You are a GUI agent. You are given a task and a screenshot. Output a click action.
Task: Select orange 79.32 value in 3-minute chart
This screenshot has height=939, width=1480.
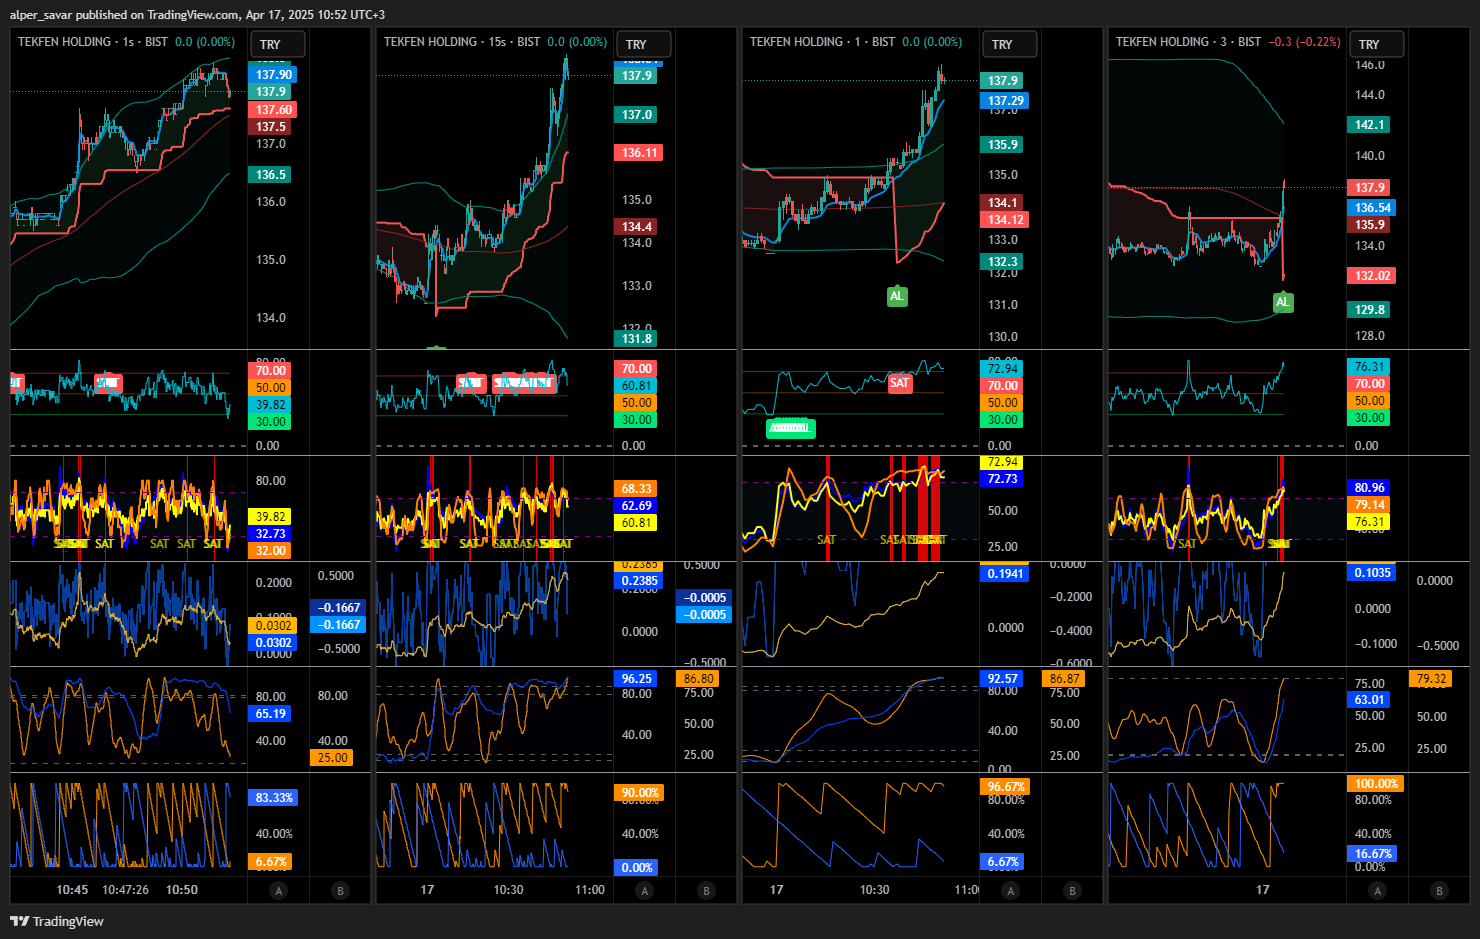(x=1431, y=679)
